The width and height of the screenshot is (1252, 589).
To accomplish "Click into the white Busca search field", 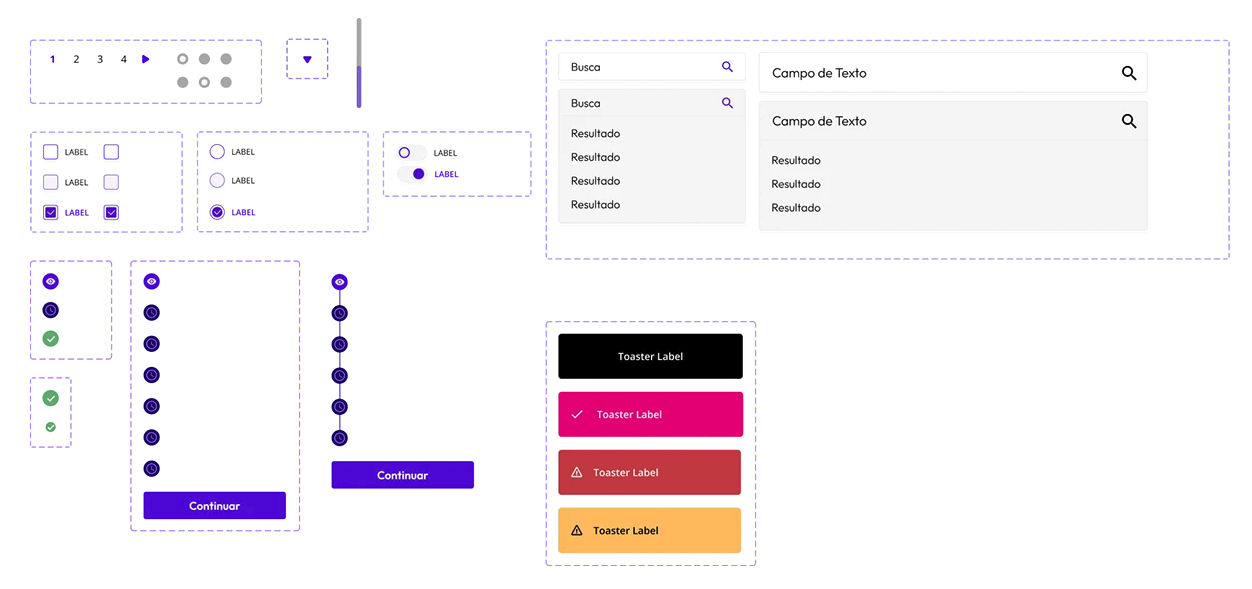I will pos(651,67).
